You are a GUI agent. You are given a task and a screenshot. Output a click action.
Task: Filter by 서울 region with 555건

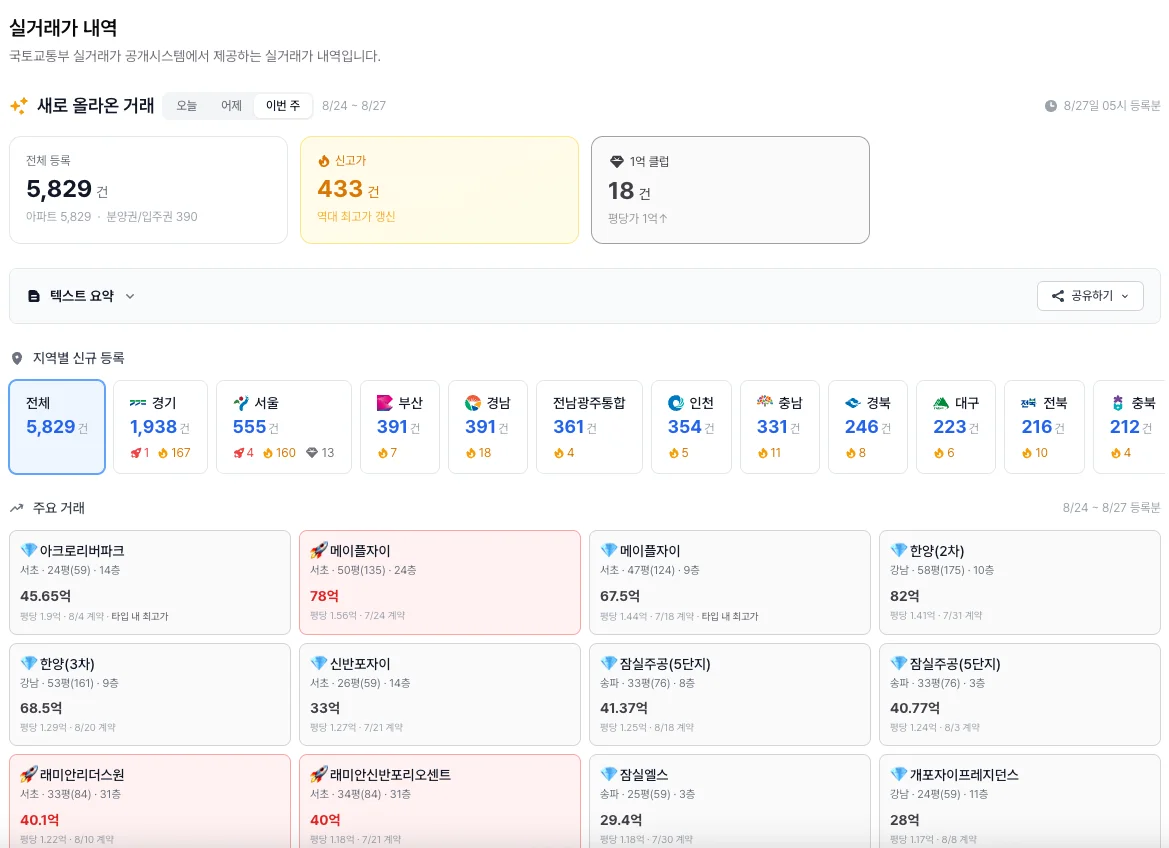[x=283, y=427]
